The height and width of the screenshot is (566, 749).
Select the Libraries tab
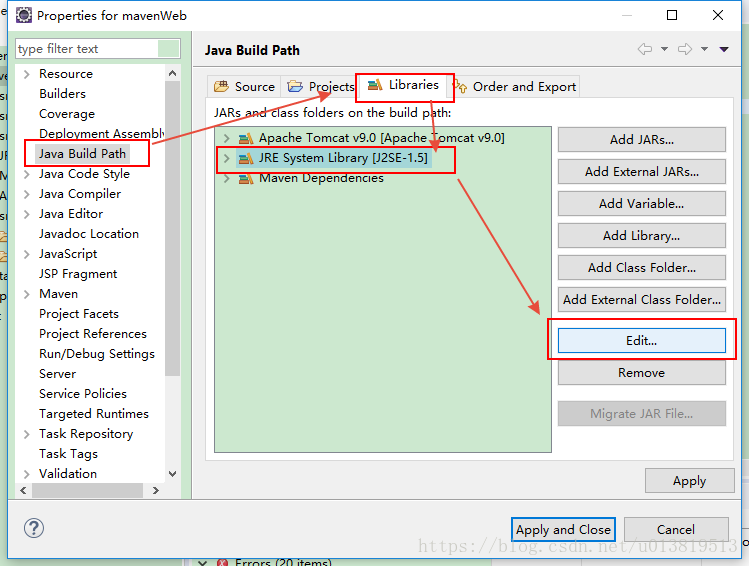(403, 85)
